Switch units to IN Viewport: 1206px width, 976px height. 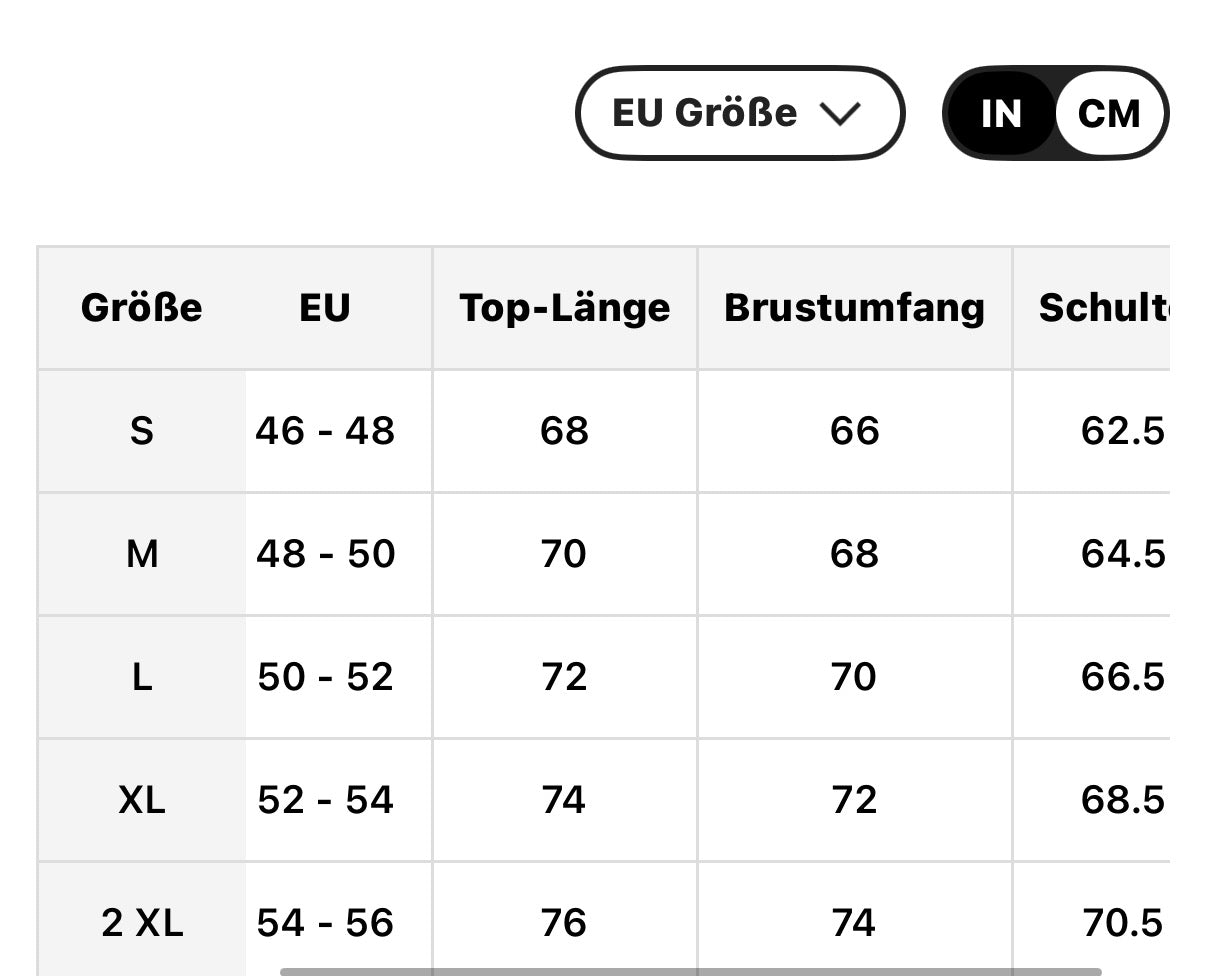pos(1000,114)
